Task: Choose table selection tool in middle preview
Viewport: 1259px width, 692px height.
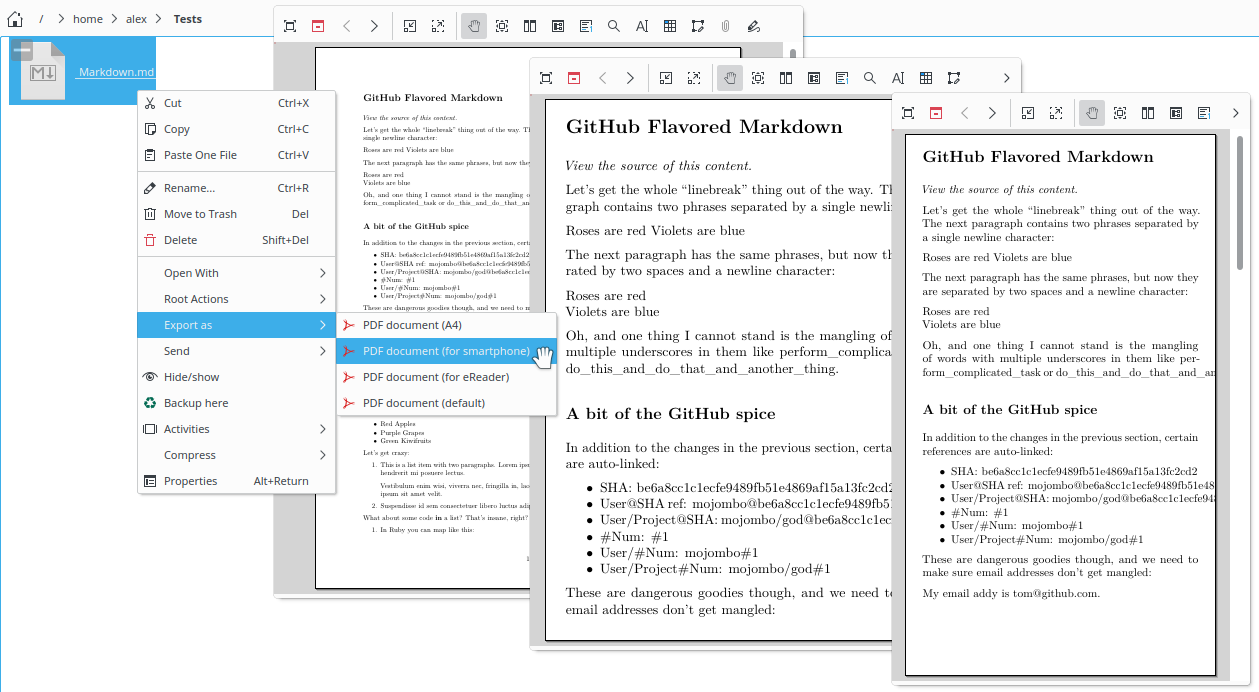Action: pos(926,78)
